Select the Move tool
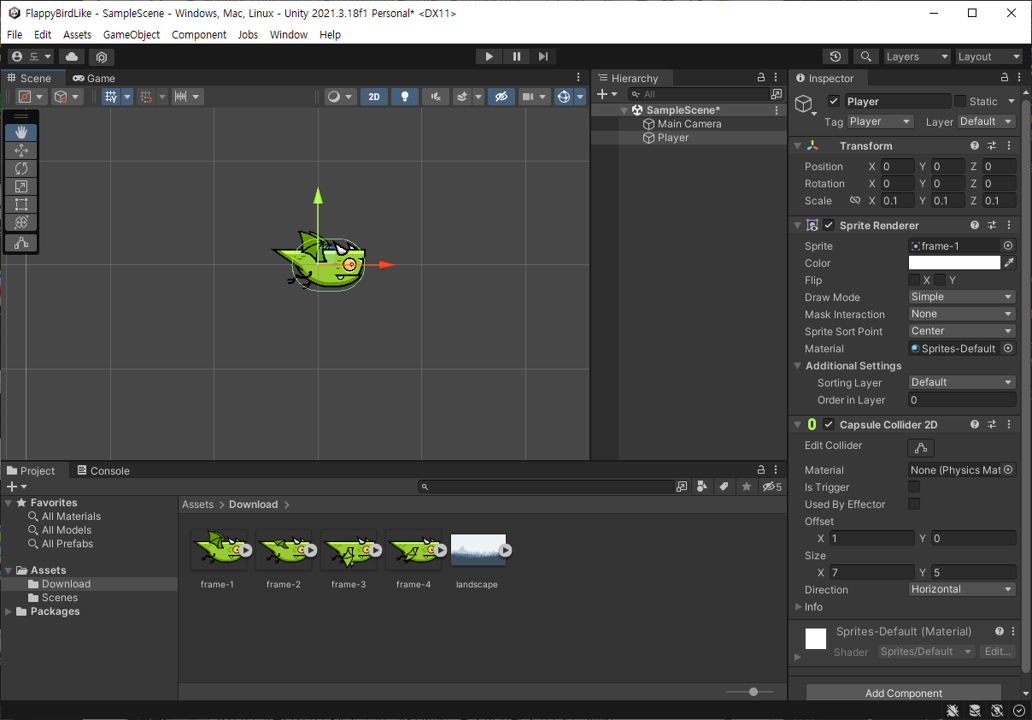The image size is (1032, 720). 21,151
